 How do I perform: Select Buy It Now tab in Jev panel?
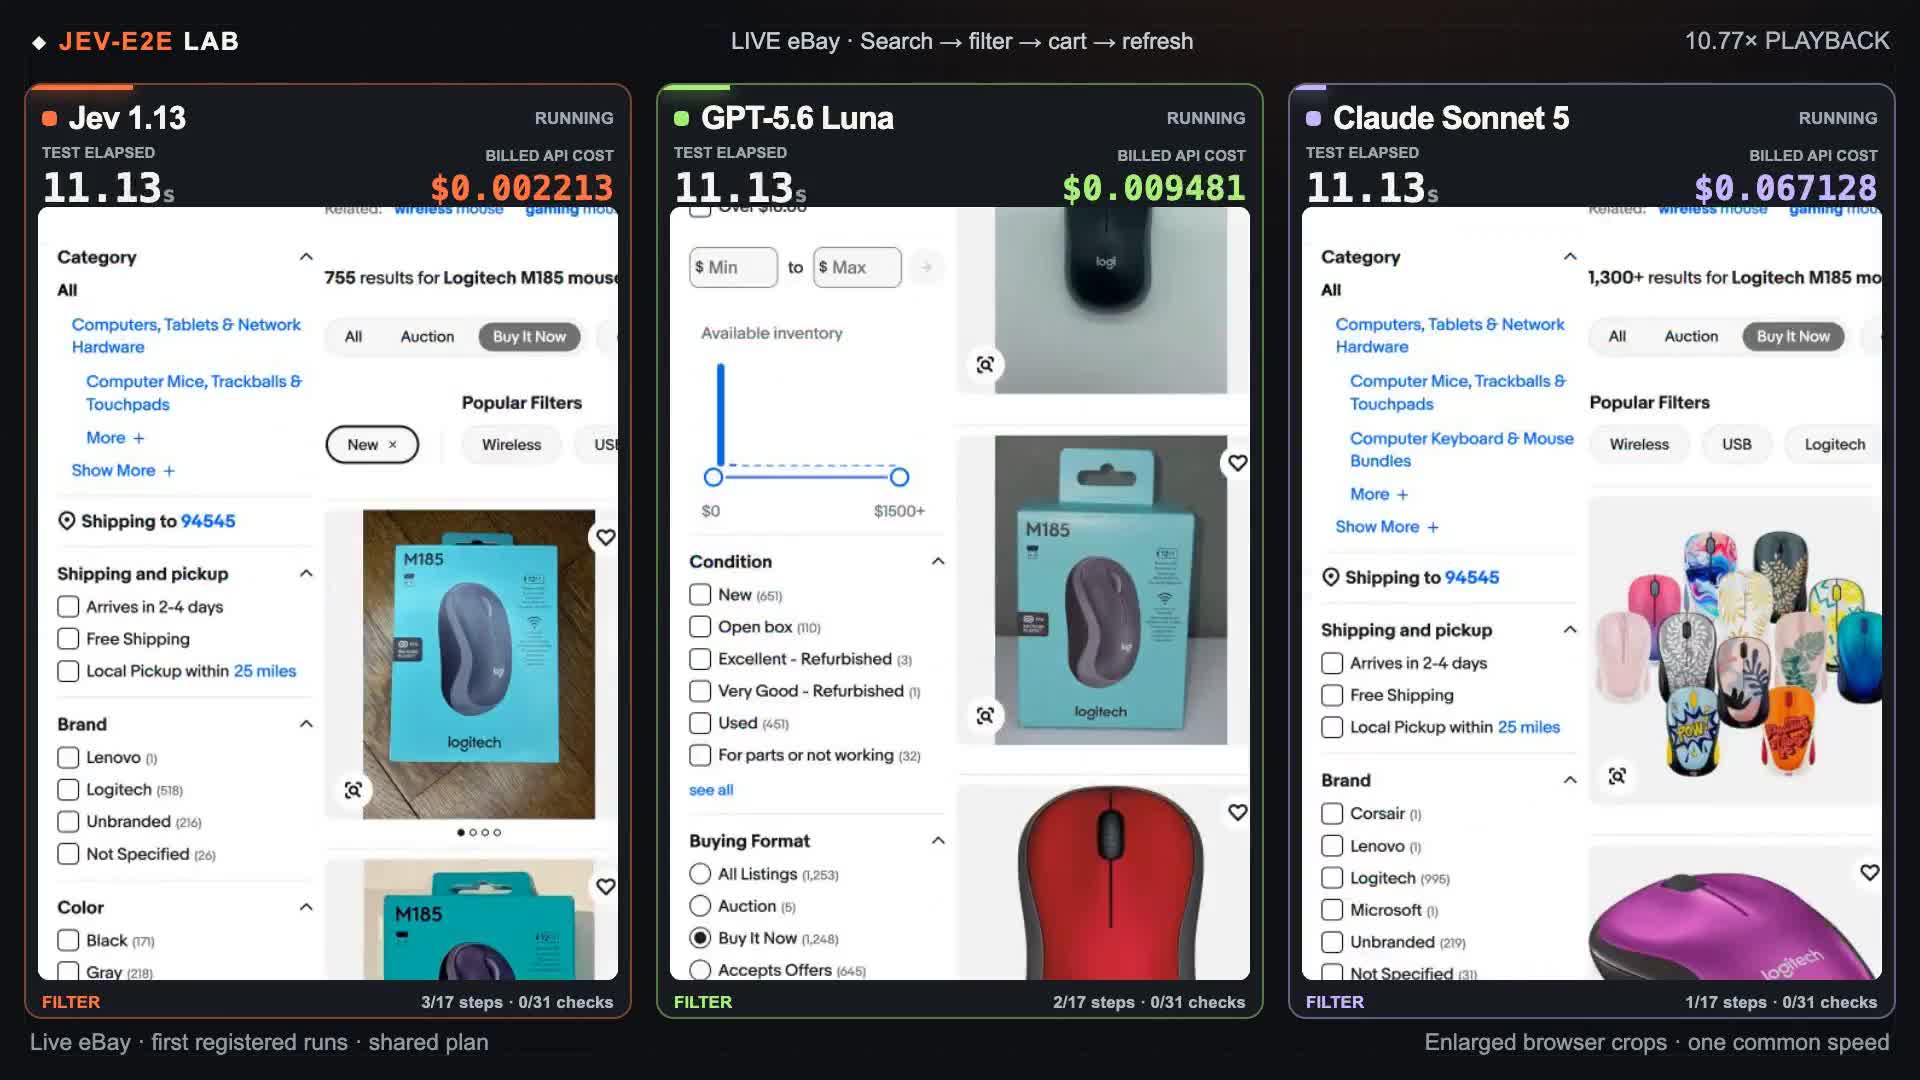[x=529, y=337]
